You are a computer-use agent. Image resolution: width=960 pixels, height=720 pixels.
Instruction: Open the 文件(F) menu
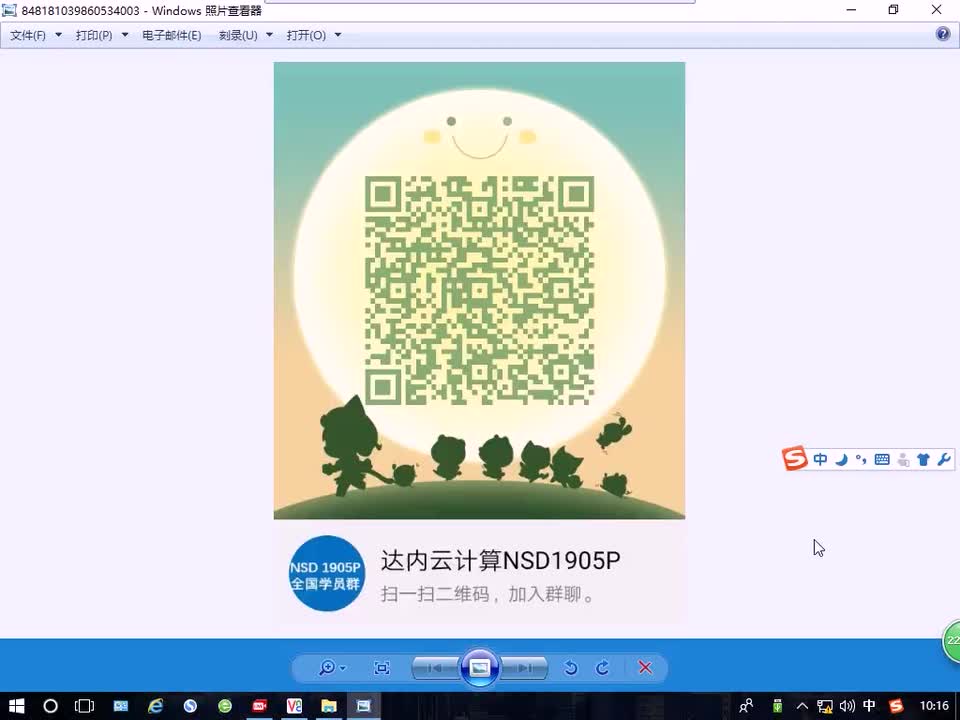coord(28,36)
